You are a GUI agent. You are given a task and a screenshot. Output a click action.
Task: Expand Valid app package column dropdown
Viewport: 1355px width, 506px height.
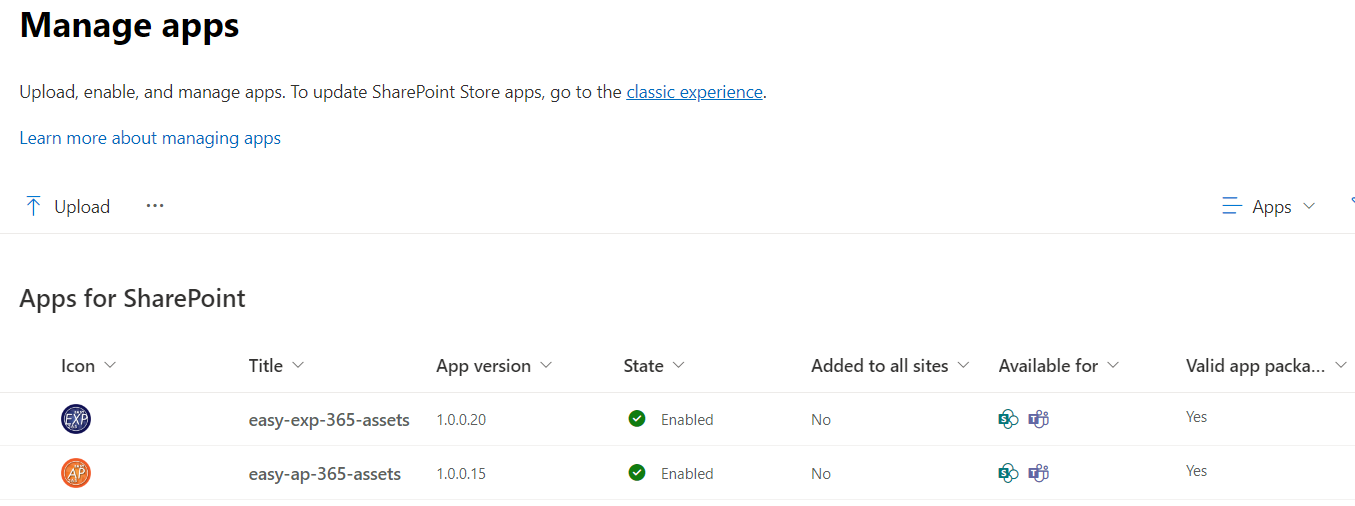point(1341,366)
